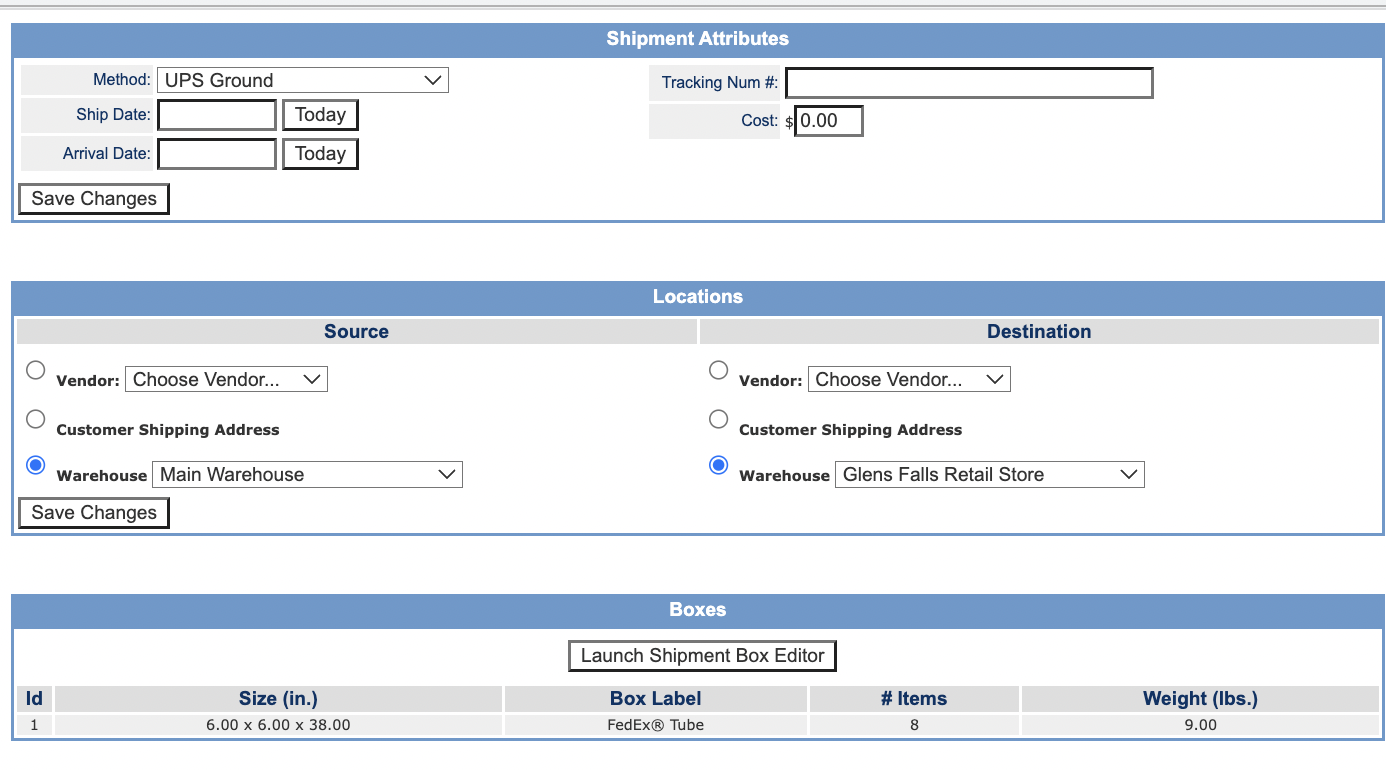This screenshot has width=1386, height=770.
Task: Select Destination Customer Shipping Address radio
Action: click(718, 419)
